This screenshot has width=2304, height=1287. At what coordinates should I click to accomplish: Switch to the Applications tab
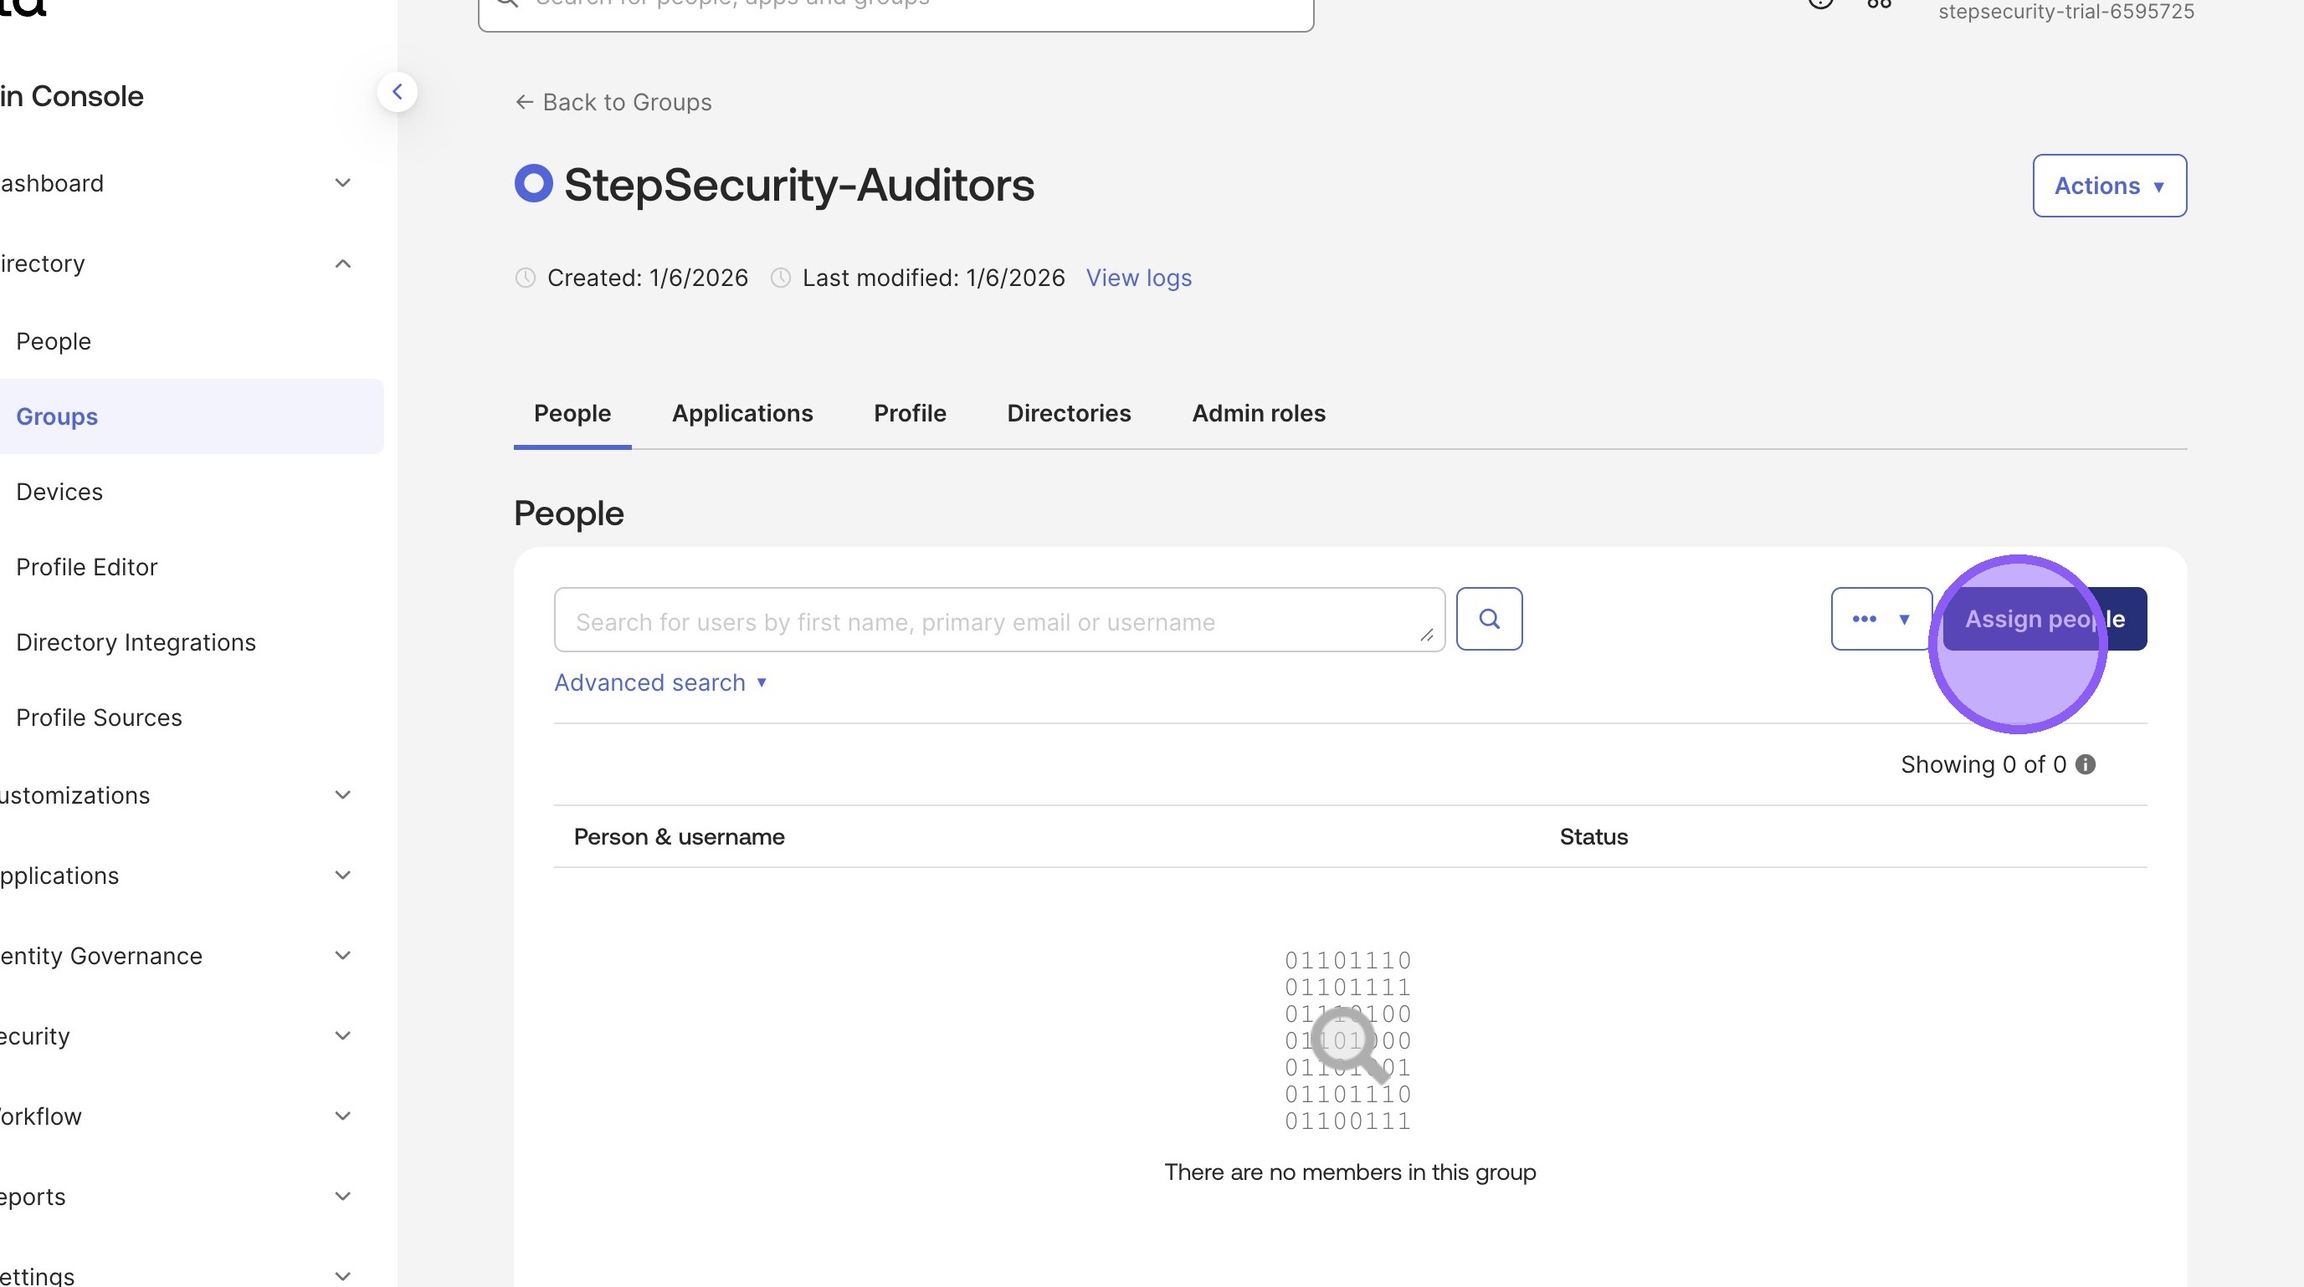coord(742,414)
